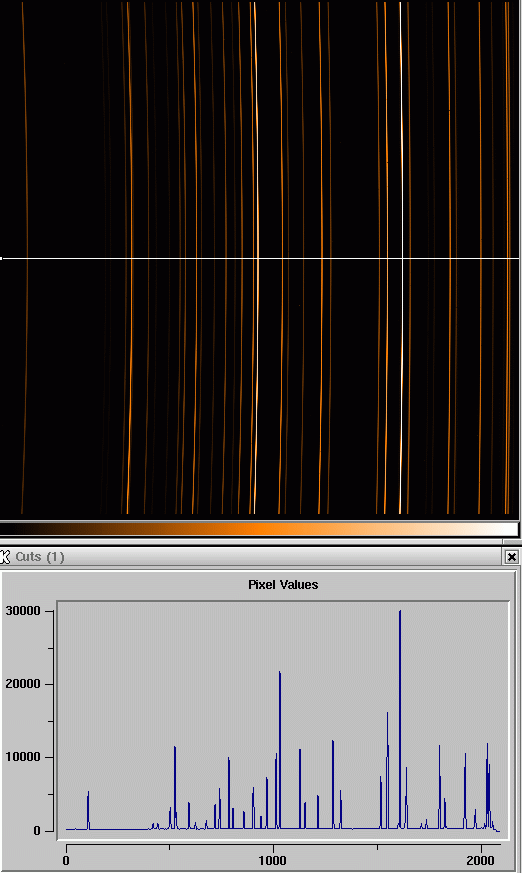Click the 10000 y-axis label
The width and height of the screenshot is (522, 873).
[x=23, y=757]
